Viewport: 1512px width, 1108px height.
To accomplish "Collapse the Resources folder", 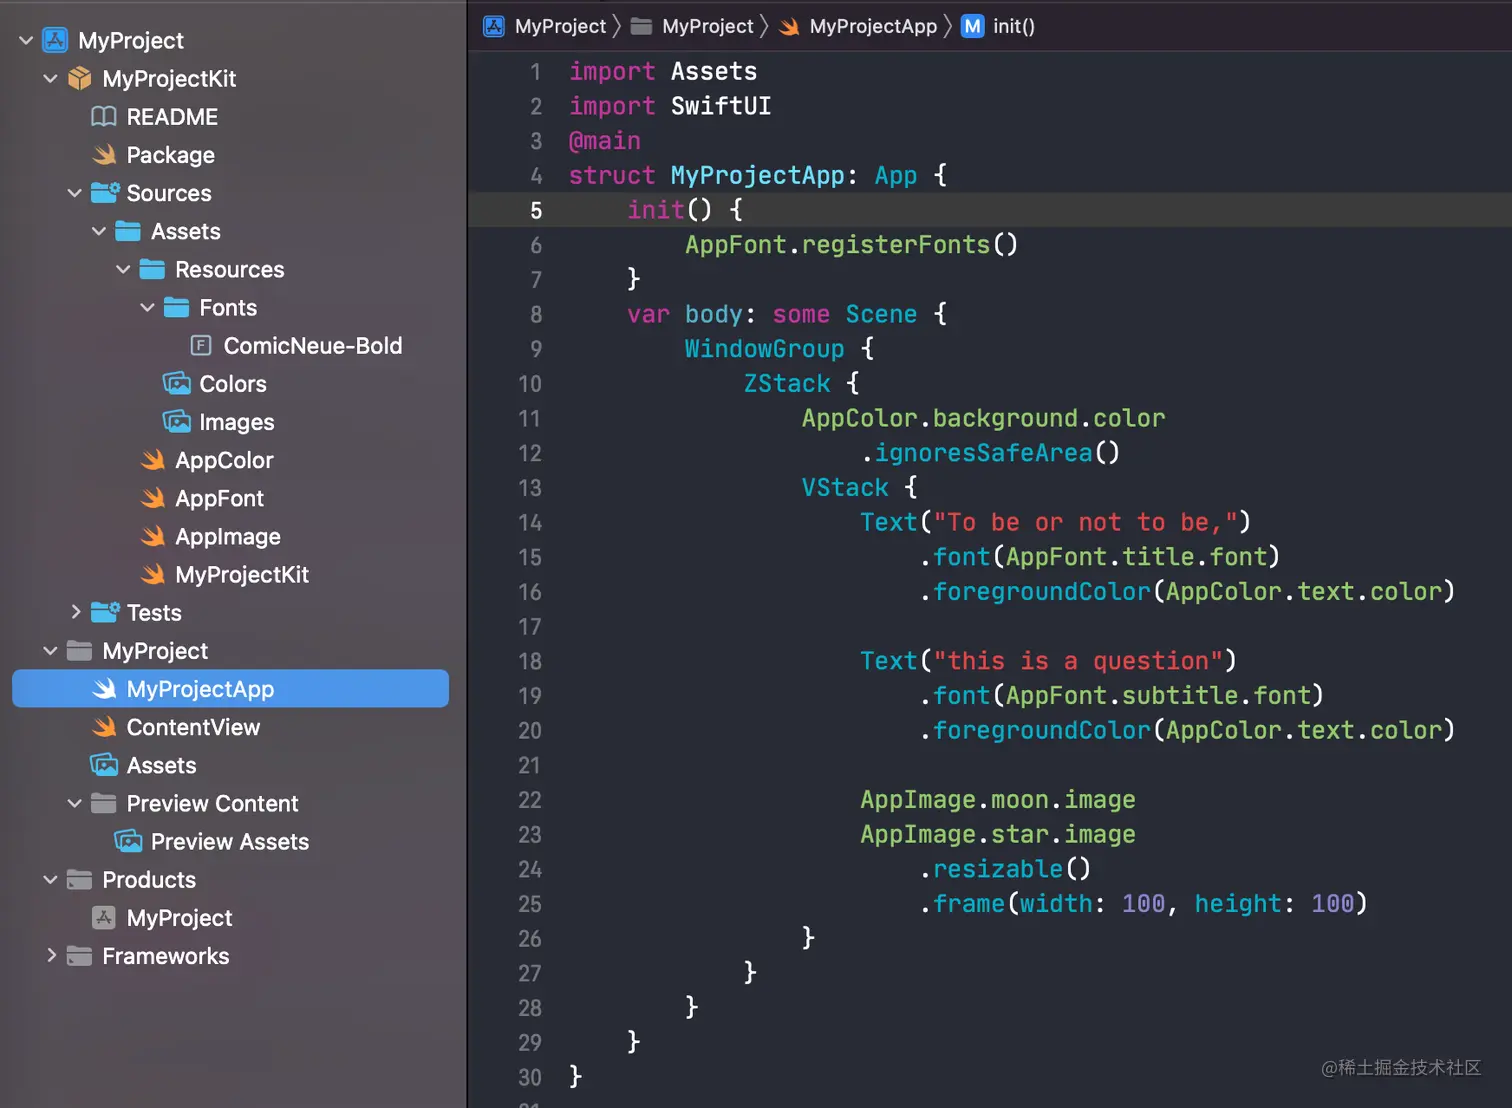I will coord(123,269).
